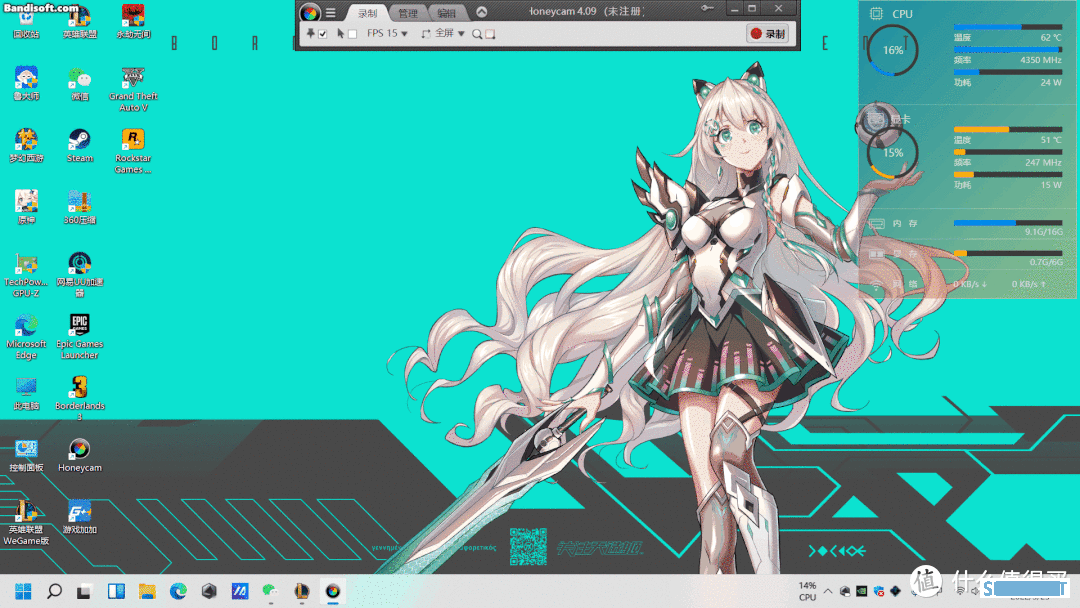Open Microsoft Edge from the taskbar
This screenshot has height=608, width=1080.
178,591
